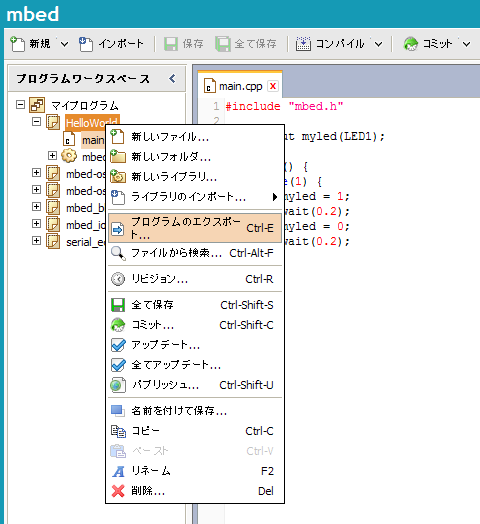Choose 新しいフォルダ... from context menu

(195, 157)
